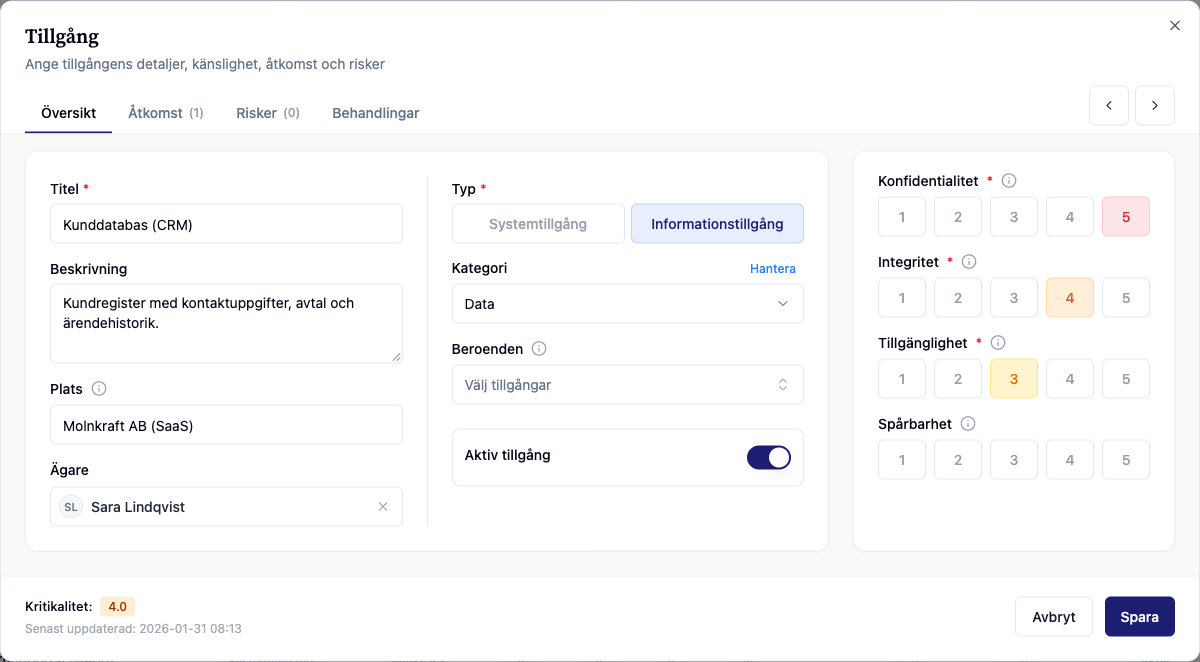The image size is (1200, 662).
Task: Open the Ägare selector with Sara Lindqvist
Action: point(226,507)
